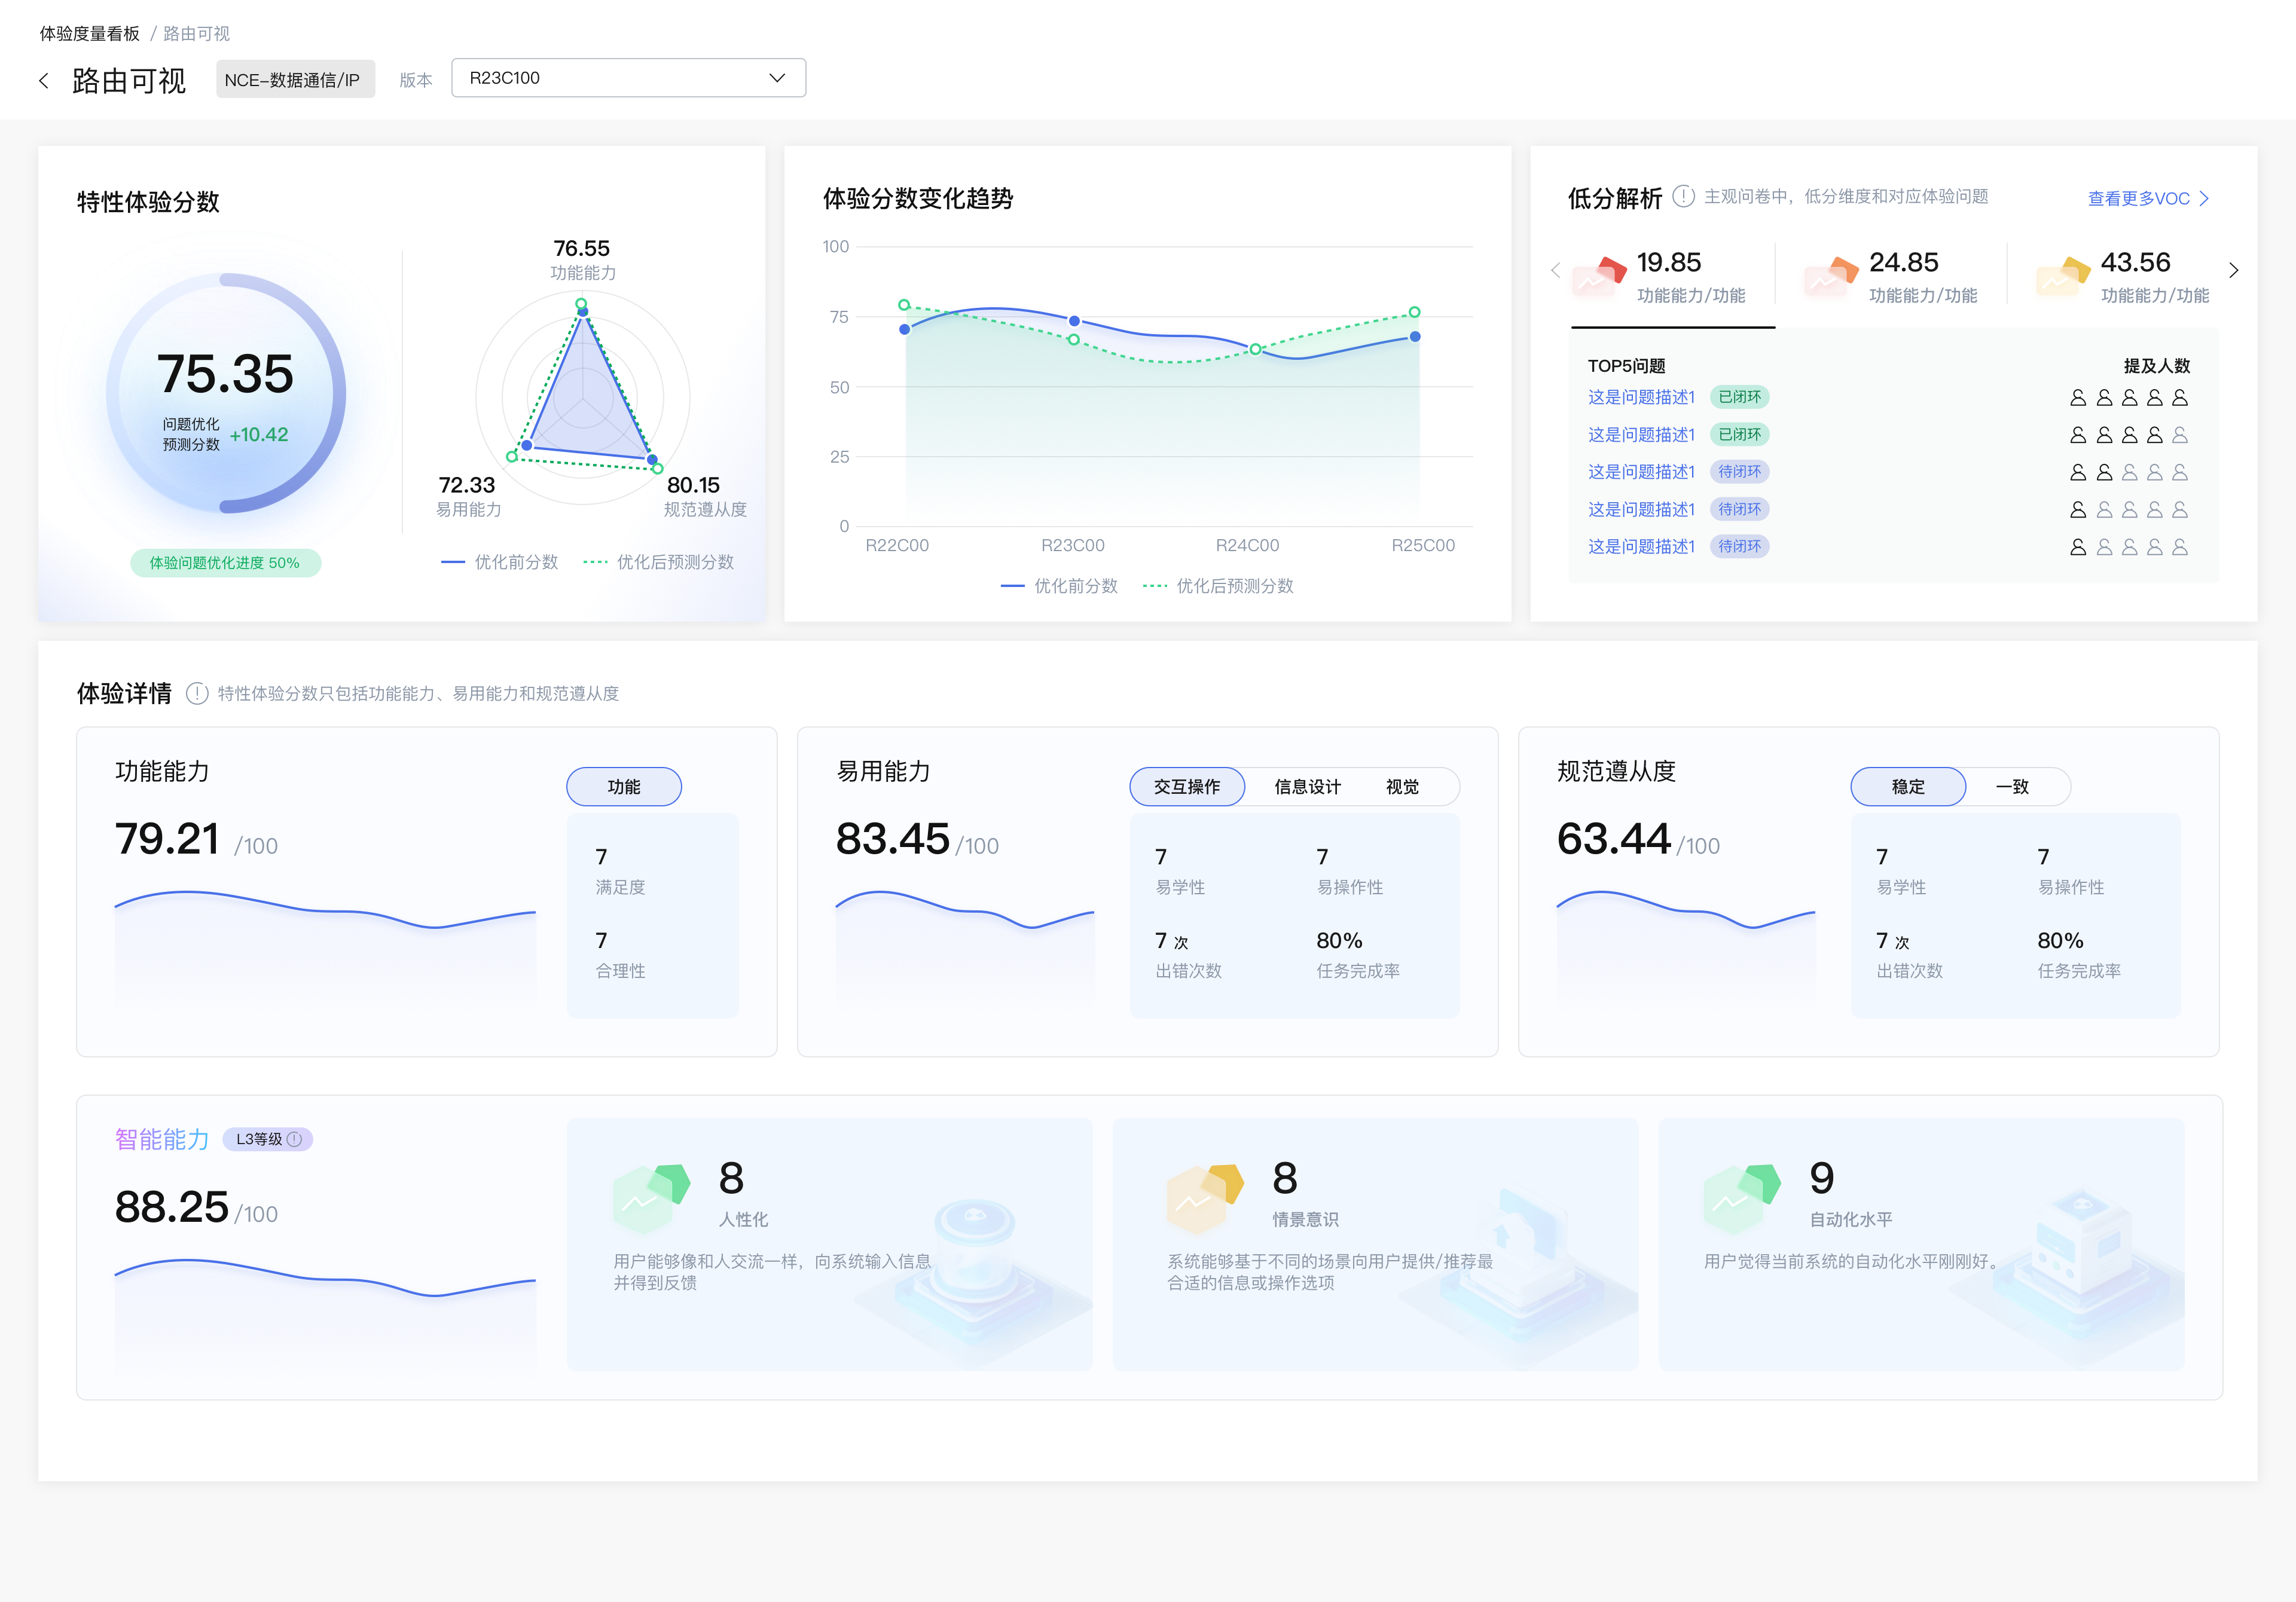Screen dimensions: 2296x1602
Task: Click the 80.15 规范遵从度 radar label
Action: [x=705, y=496]
